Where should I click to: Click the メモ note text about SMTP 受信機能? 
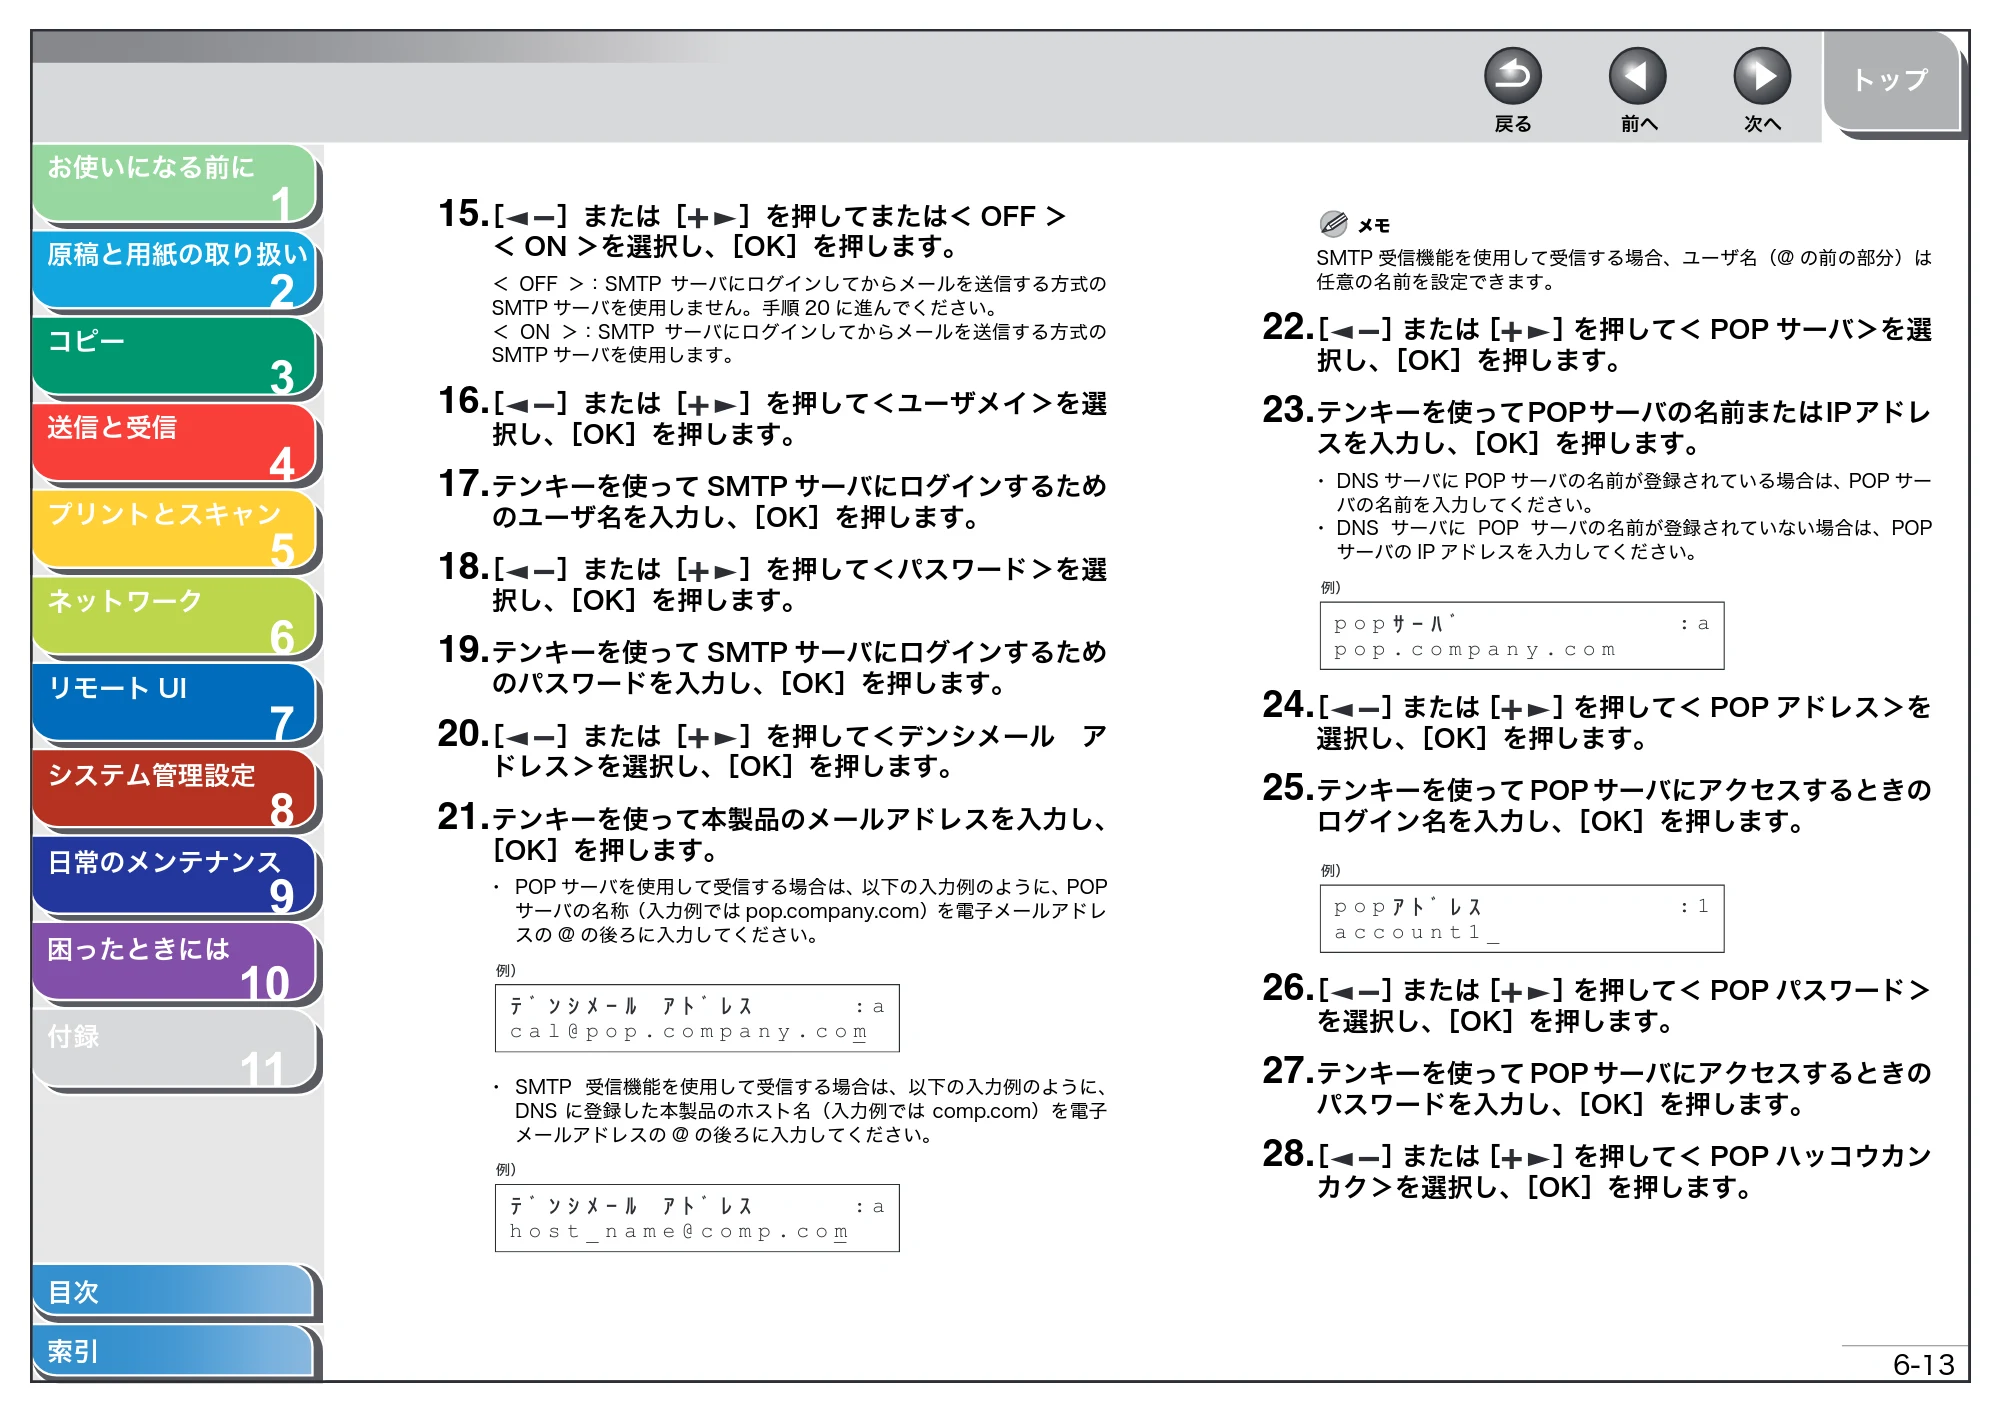(1624, 270)
